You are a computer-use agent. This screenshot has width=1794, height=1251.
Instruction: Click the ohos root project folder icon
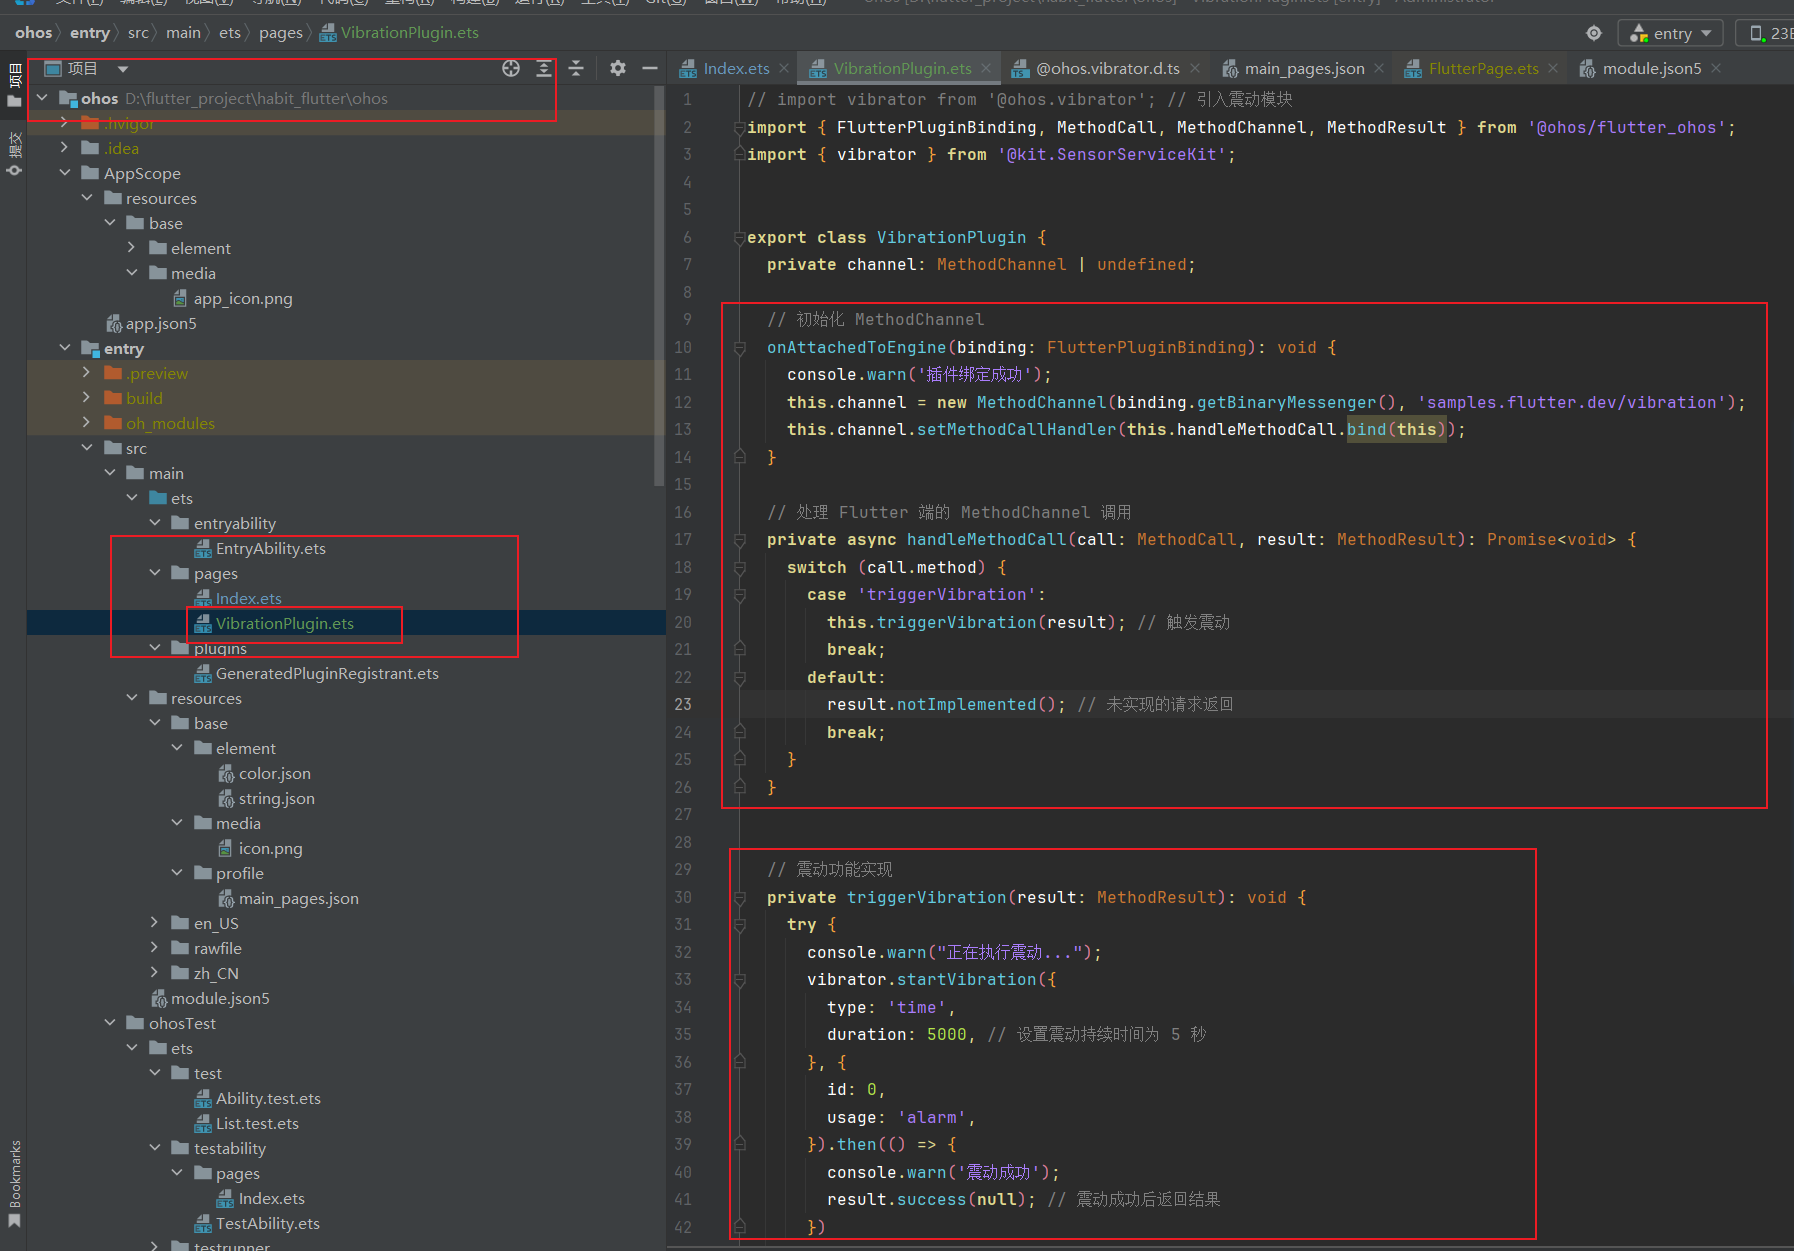click(68, 98)
